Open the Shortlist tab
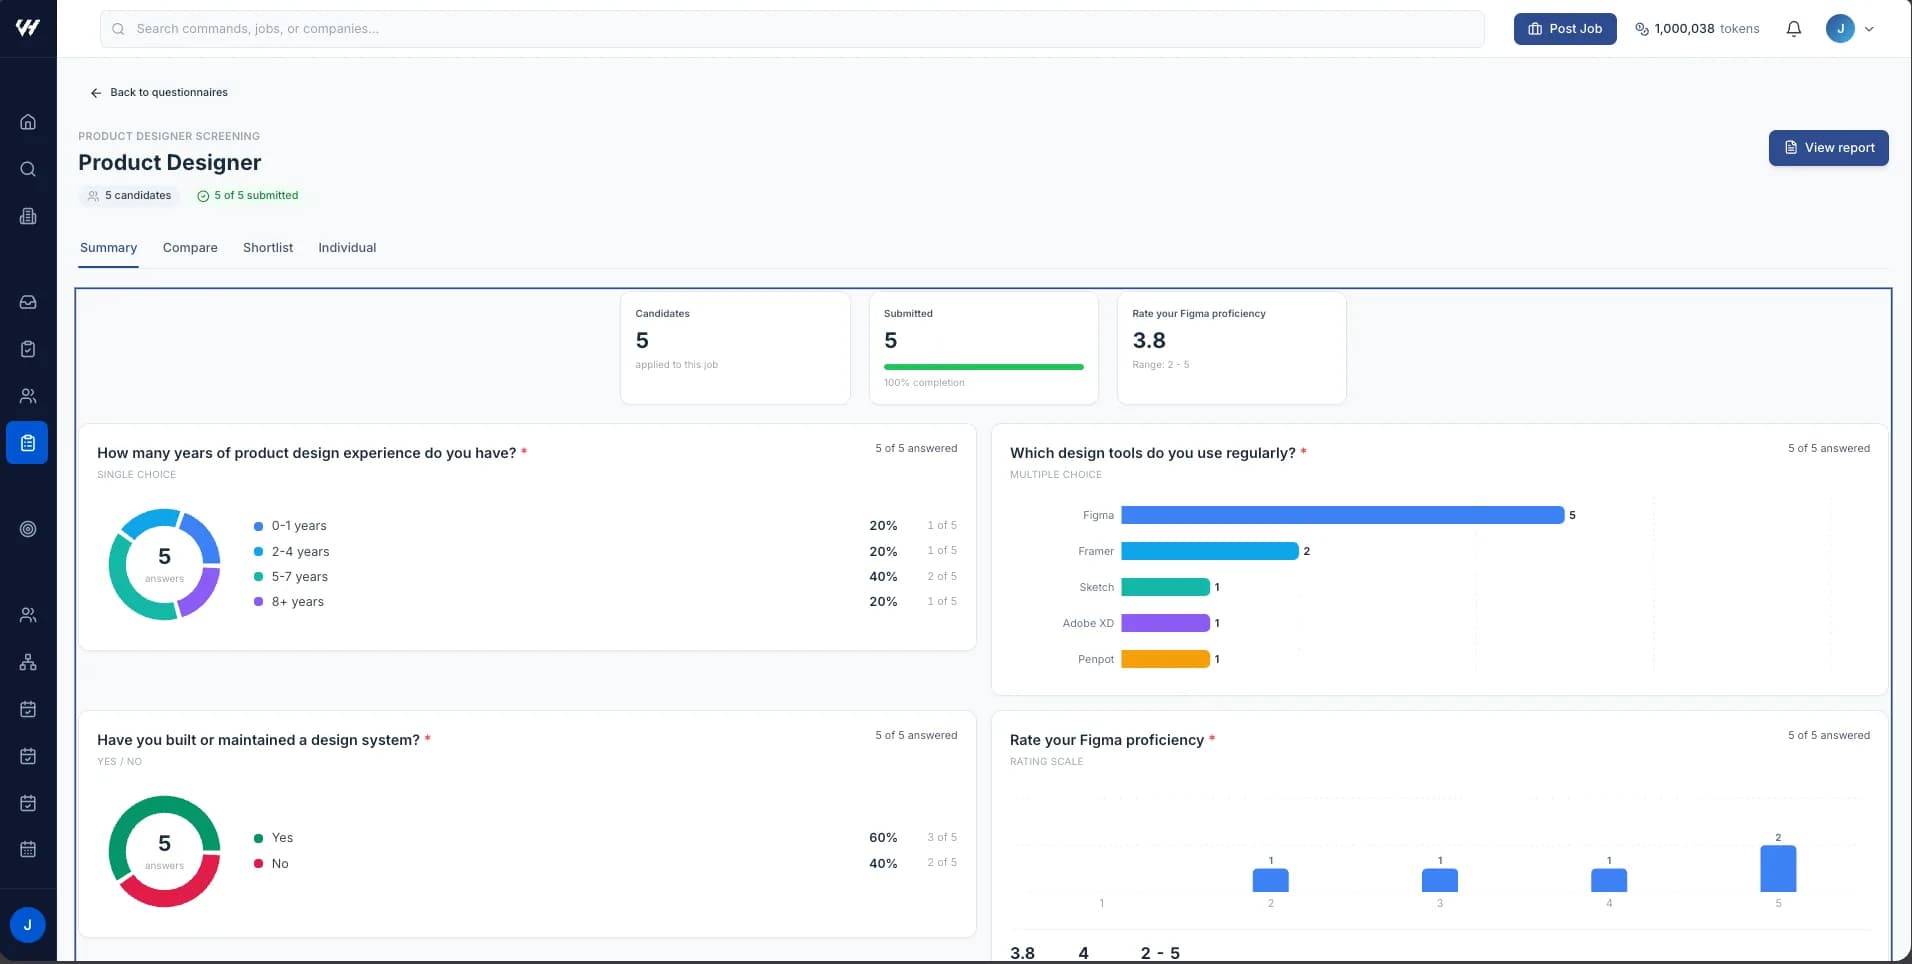The width and height of the screenshot is (1912, 964). click(268, 248)
